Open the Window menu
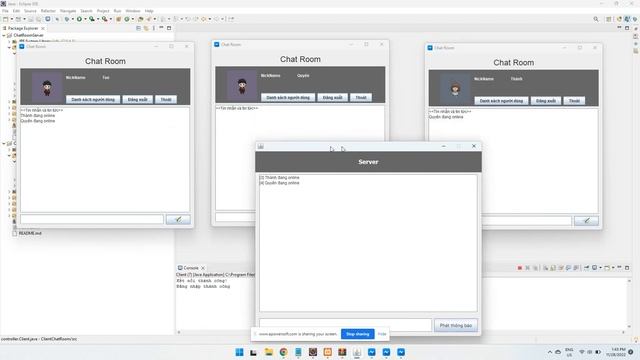 pos(133,11)
